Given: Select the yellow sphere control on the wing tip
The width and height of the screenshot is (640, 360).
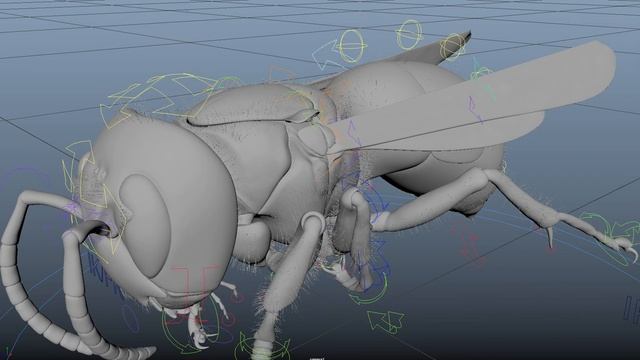Looking at the screenshot, I should click(x=453, y=46).
